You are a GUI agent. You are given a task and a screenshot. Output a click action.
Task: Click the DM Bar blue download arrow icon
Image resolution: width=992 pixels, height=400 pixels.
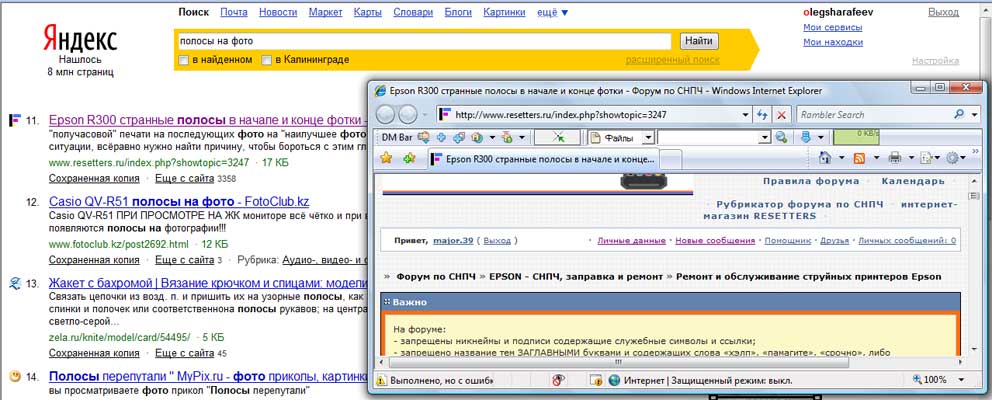(x=806, y=137)
